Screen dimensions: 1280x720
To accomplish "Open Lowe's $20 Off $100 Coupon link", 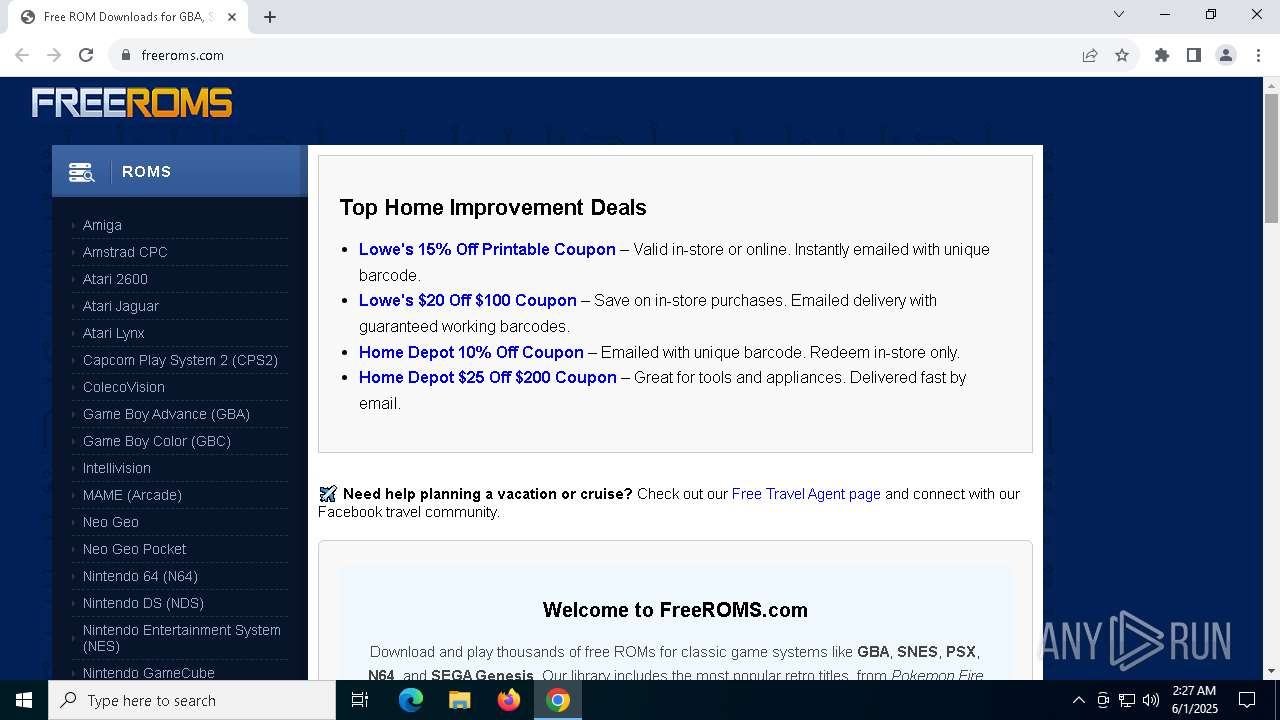I will point(468,300).
